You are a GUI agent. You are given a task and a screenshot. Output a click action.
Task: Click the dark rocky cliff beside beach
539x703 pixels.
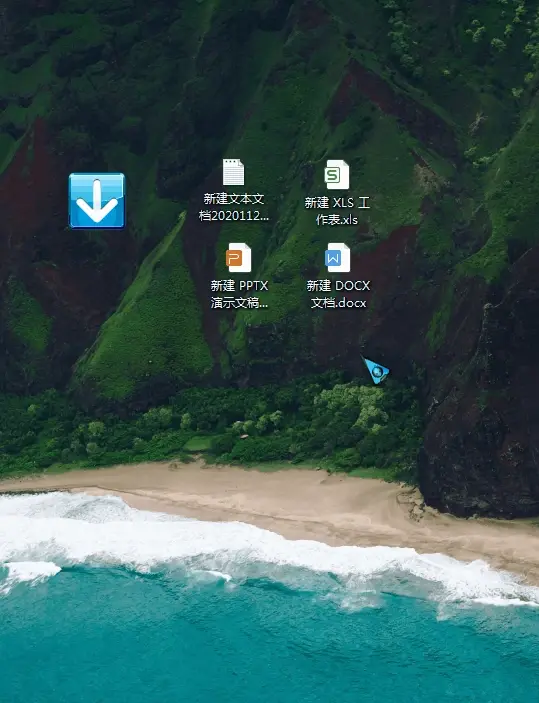tap(482, 404)
